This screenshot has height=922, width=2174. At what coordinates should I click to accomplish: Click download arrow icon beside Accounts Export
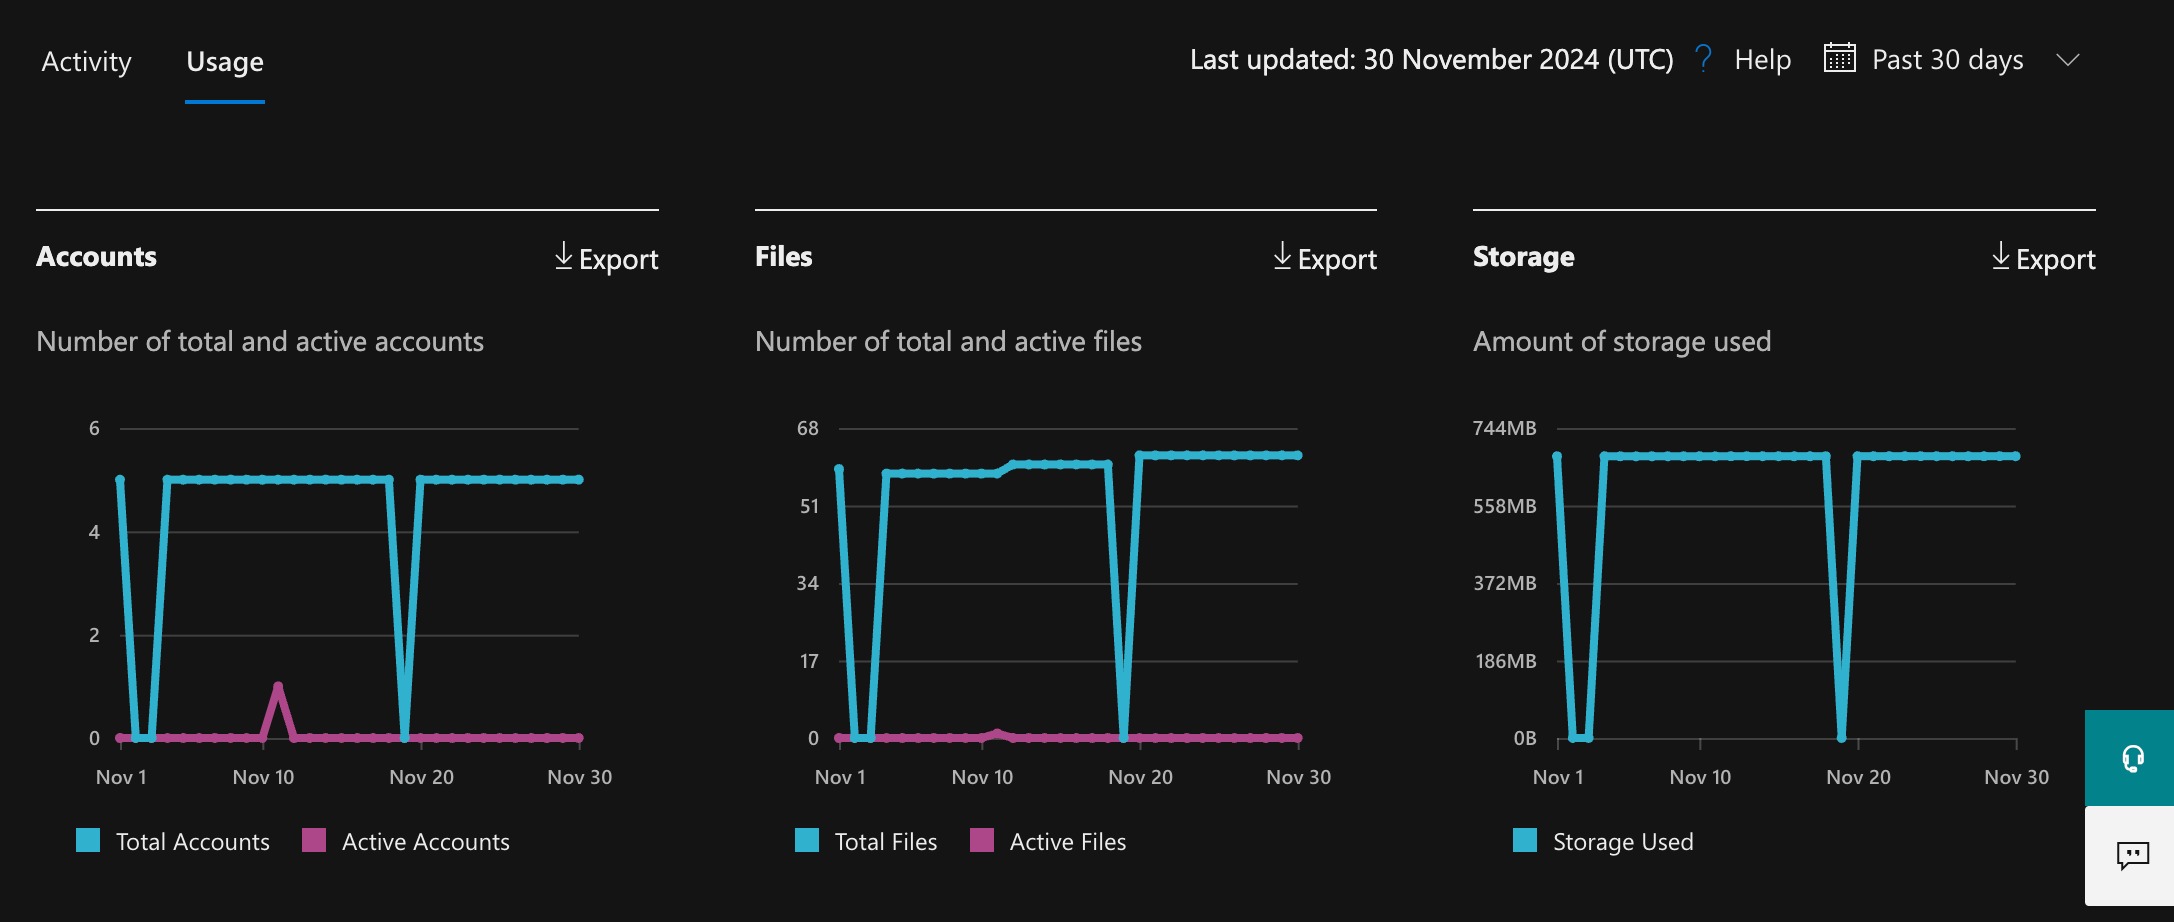coord(564,256)
